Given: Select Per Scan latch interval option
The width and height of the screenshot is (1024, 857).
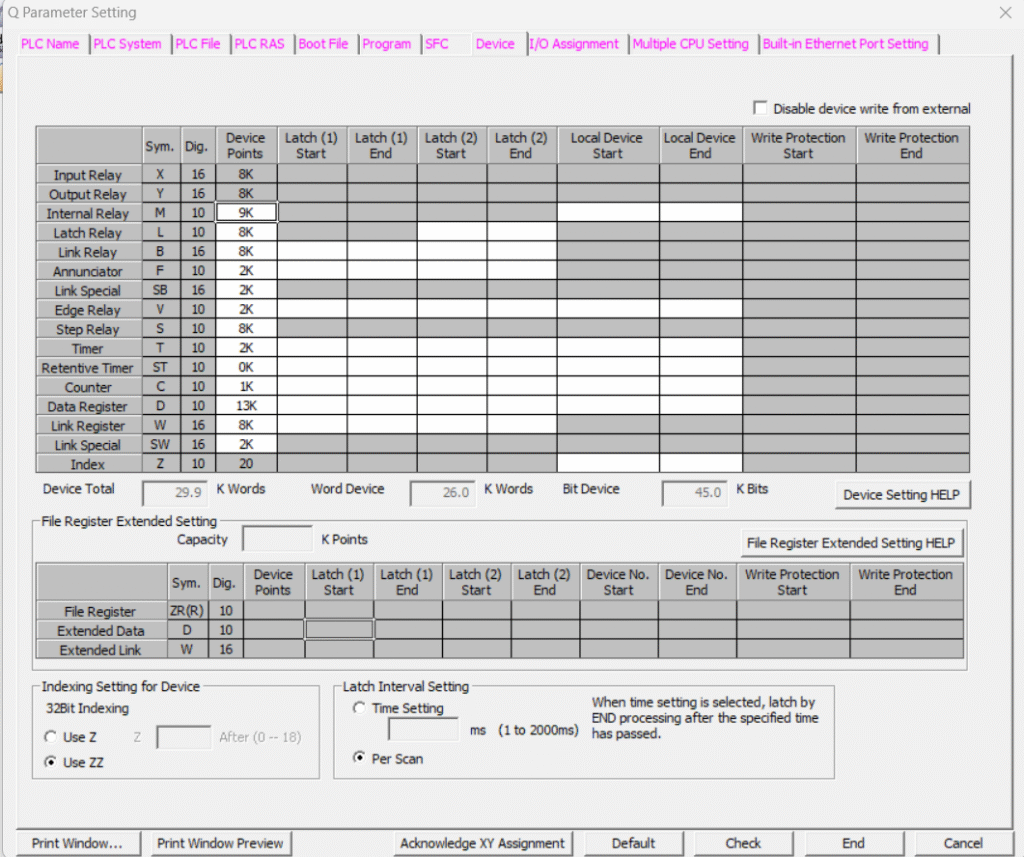Looking at the screenshot, I should [359, 759].
